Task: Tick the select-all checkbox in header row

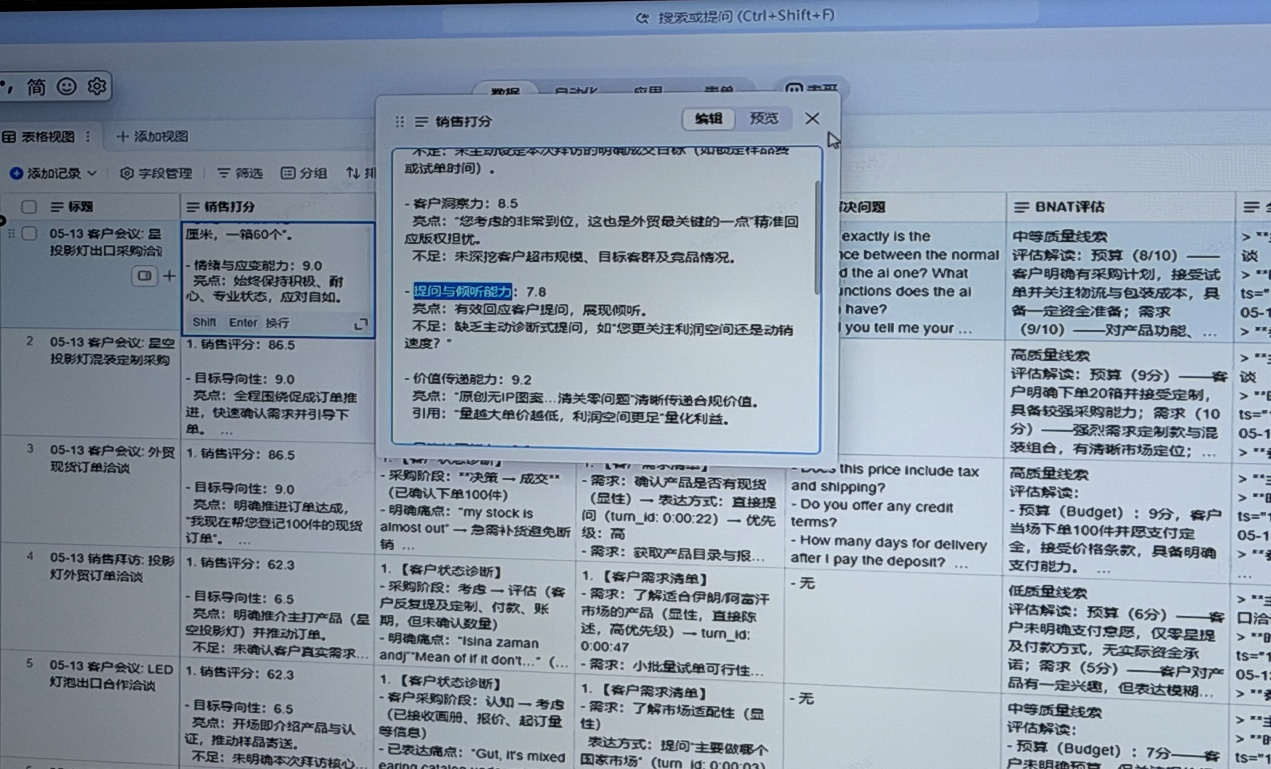Action: (29, 207)
